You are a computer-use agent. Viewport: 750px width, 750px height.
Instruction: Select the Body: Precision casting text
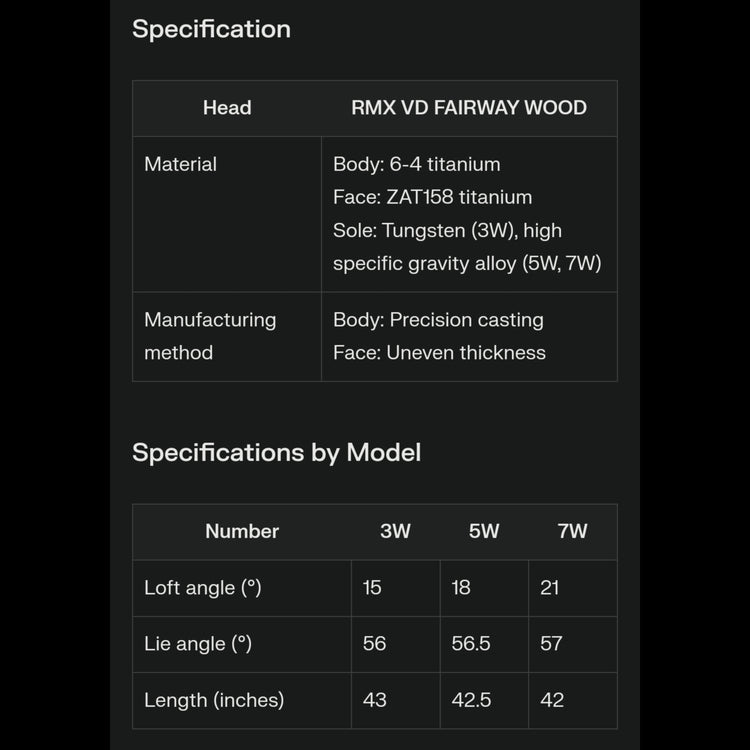tap(438, 320)
